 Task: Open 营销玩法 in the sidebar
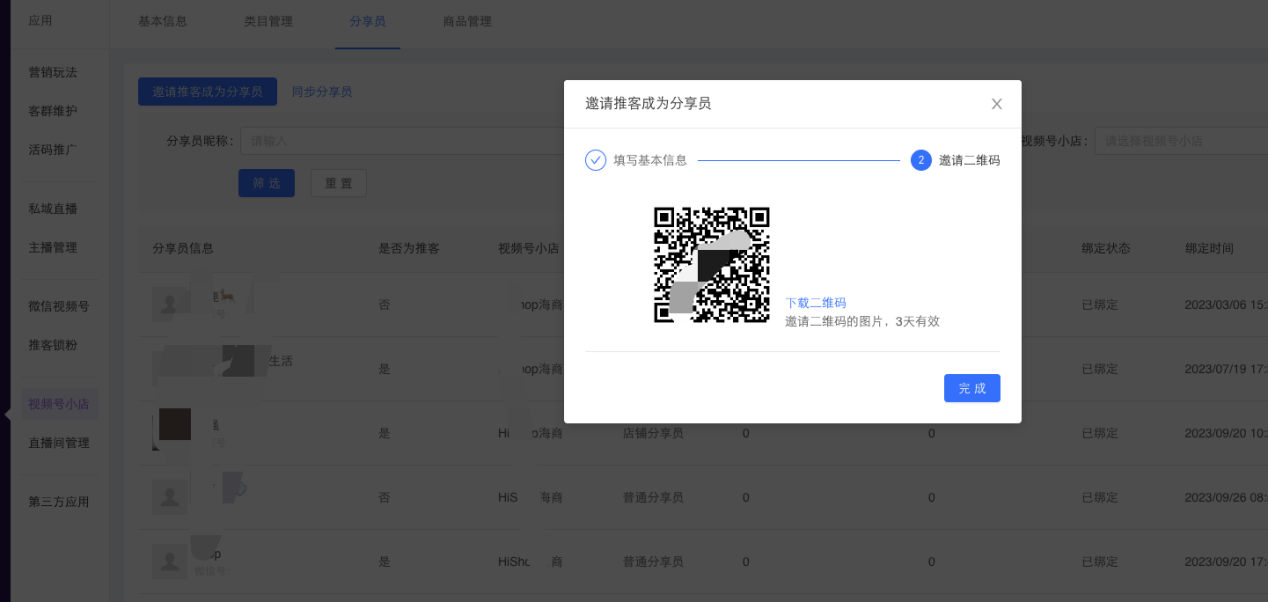coord(53,72)
